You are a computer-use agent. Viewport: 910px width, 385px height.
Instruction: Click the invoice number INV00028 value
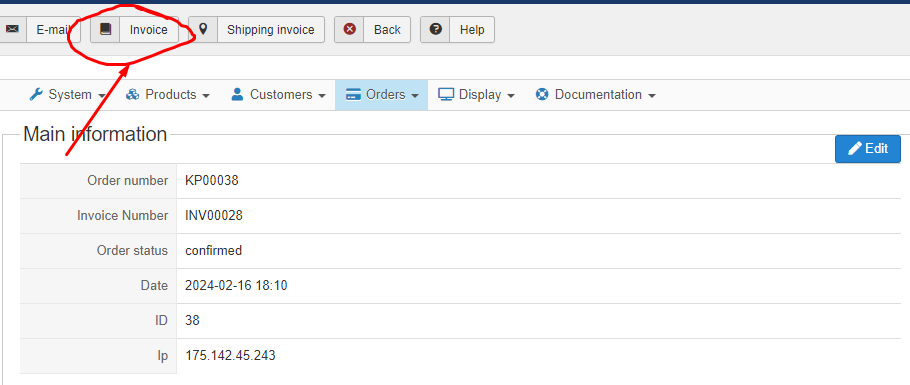coord(214,216)
